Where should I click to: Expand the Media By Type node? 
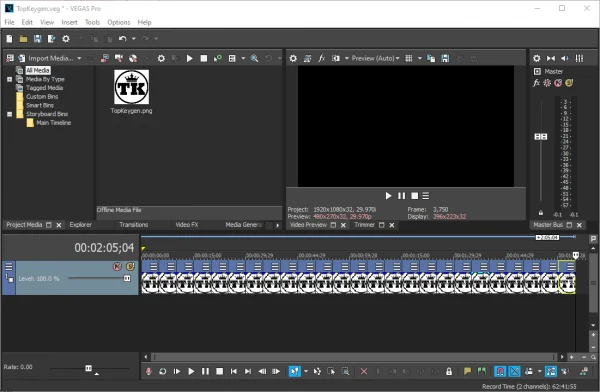click(x=10, y=79)
